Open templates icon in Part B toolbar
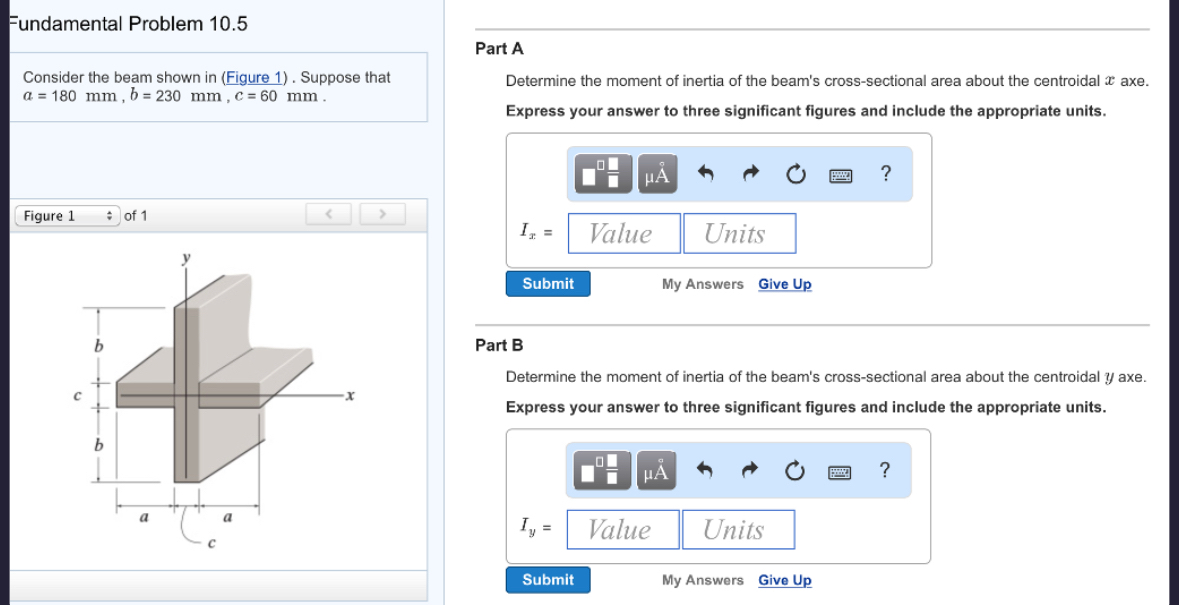The image size is (1179, 605). pos(603,470)
